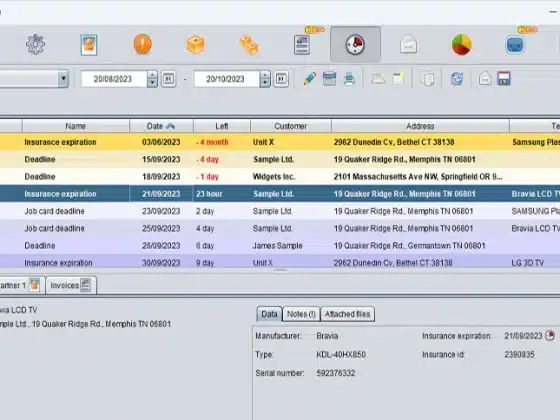
Task: Sort by the Customer column header
Action: (x=291, y=126)
